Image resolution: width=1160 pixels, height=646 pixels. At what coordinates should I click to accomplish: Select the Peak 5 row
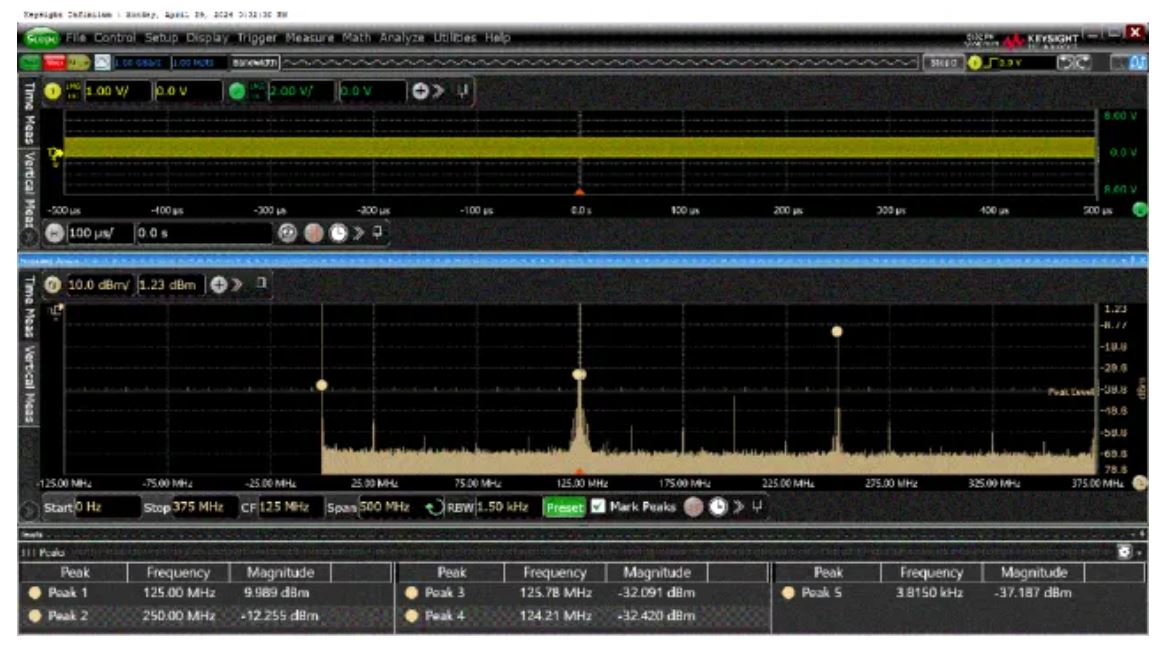(959, 593)
